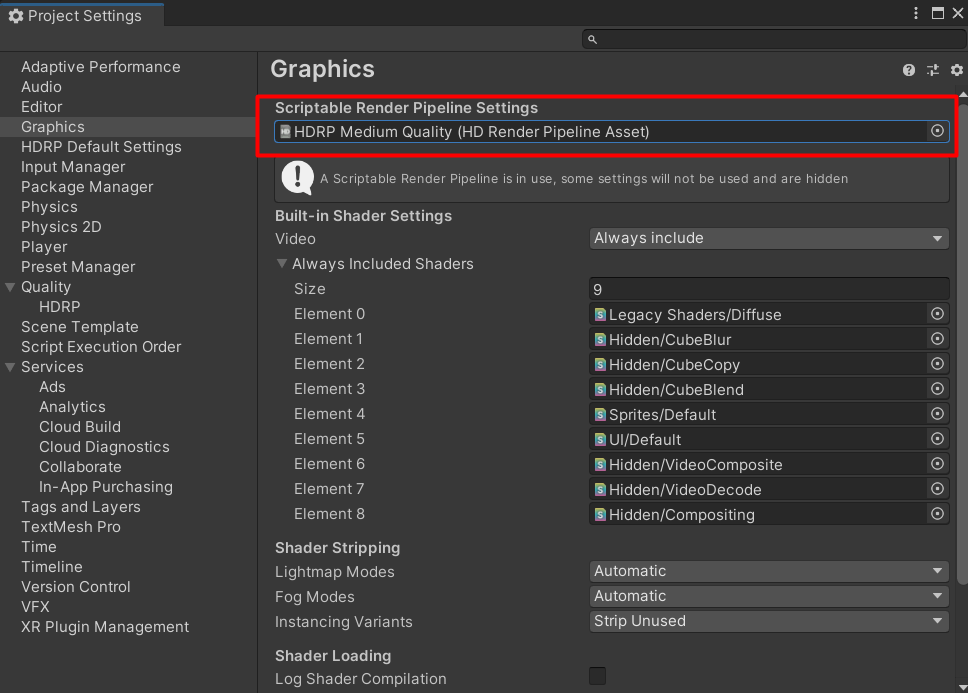Open object picker for Sprites/Default

[937, 414]
